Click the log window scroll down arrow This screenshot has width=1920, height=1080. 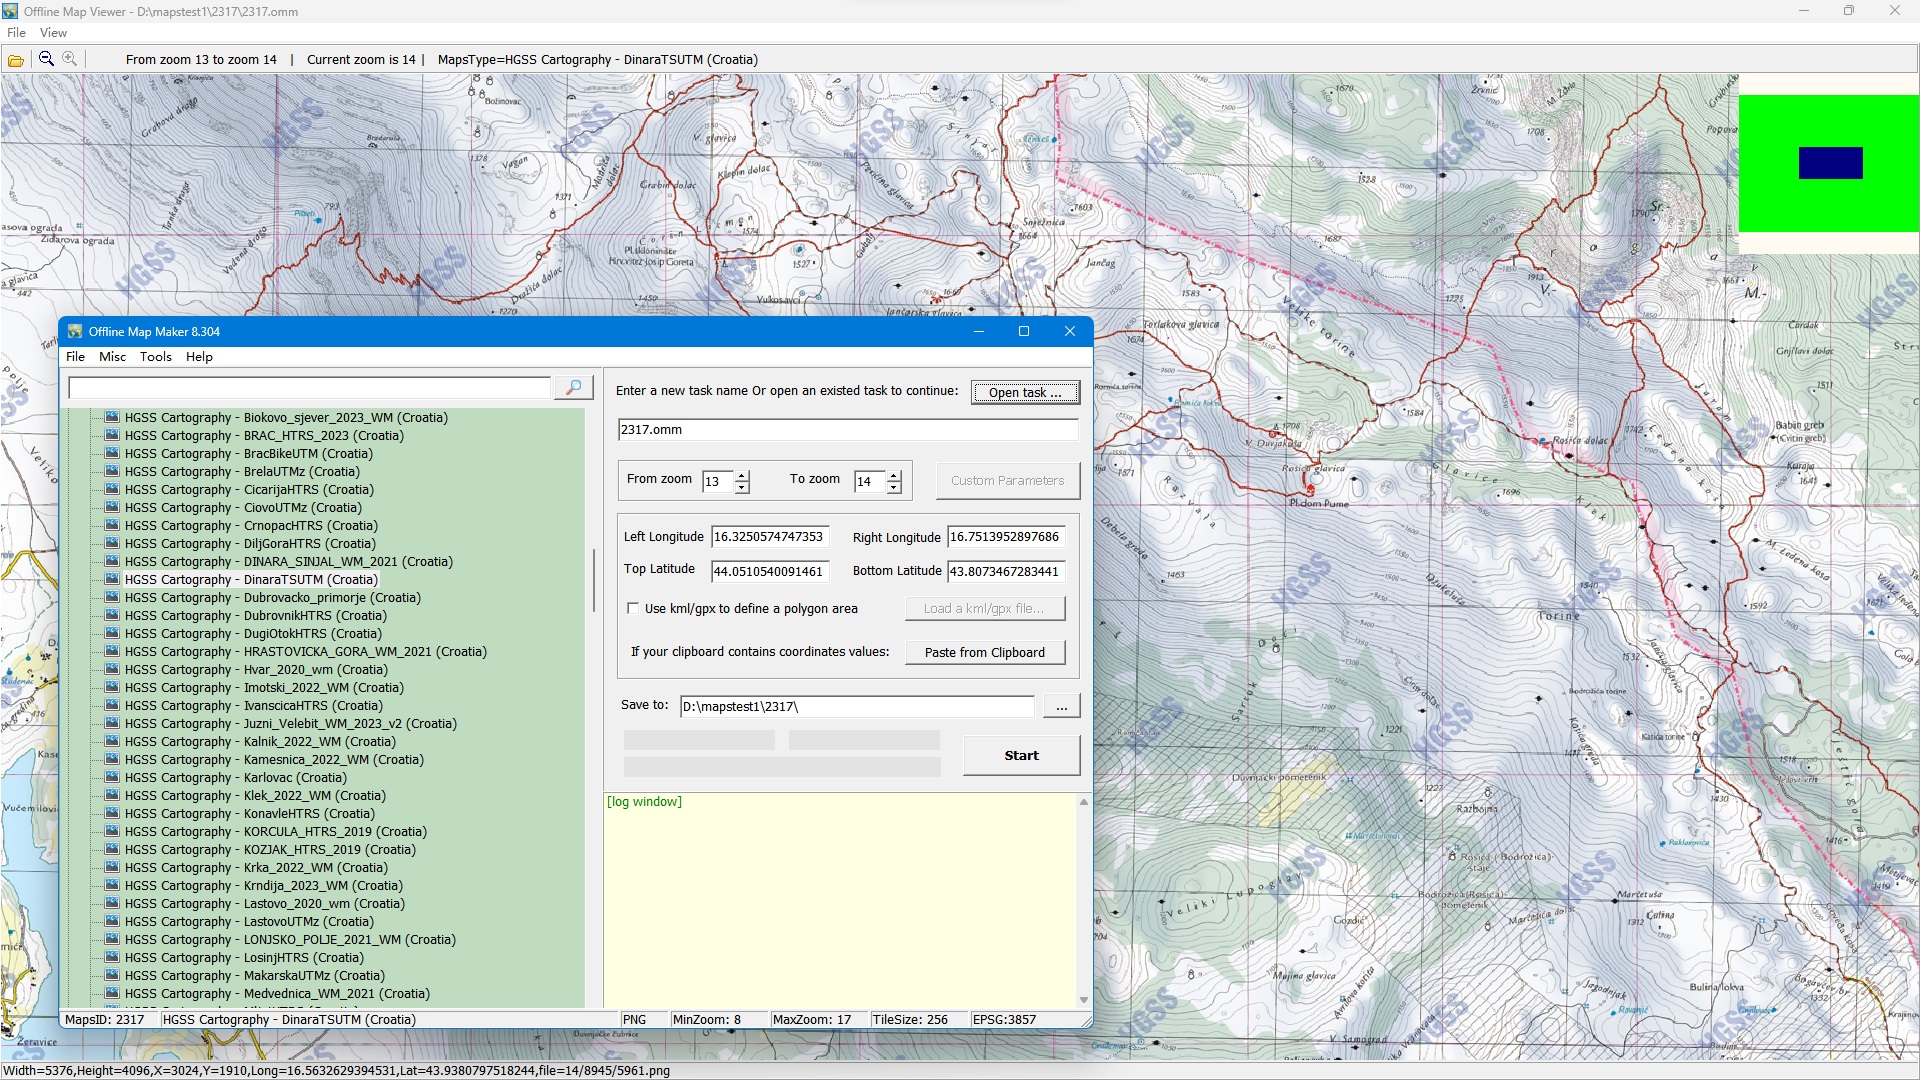1083,1000
